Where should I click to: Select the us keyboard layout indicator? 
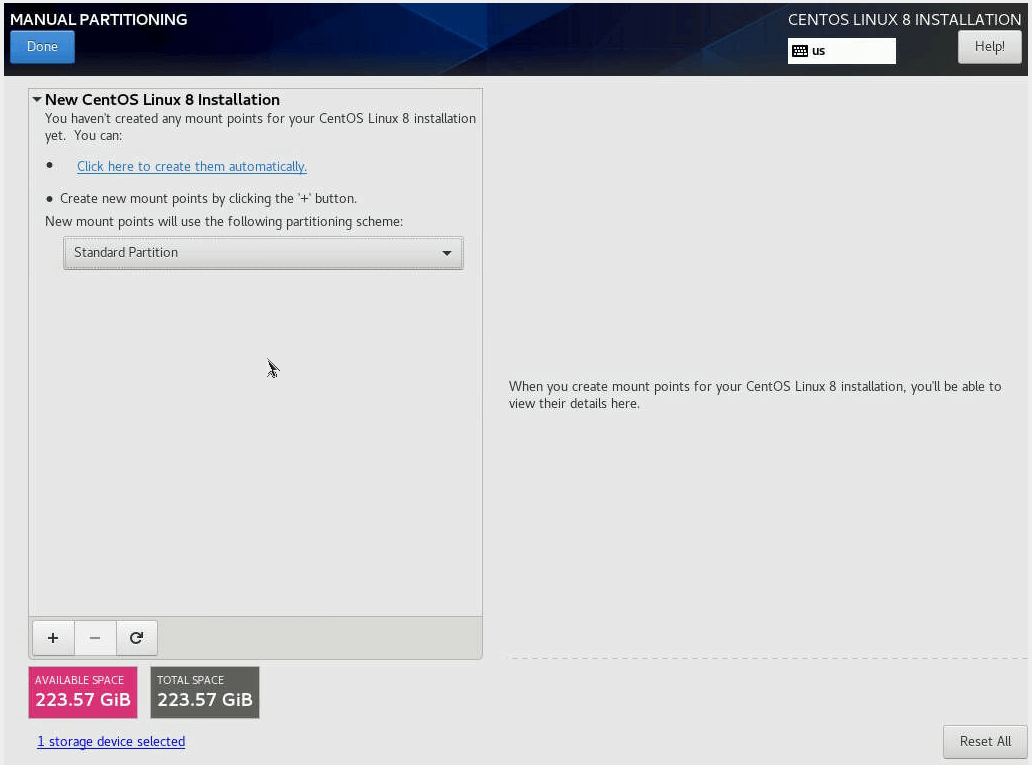click(842, 51)
